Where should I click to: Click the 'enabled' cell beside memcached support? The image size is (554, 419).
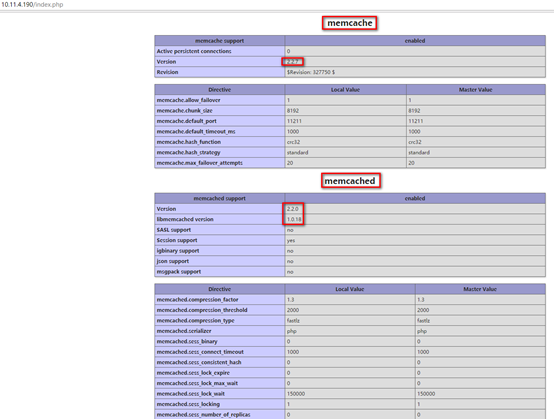click(415, 199)
